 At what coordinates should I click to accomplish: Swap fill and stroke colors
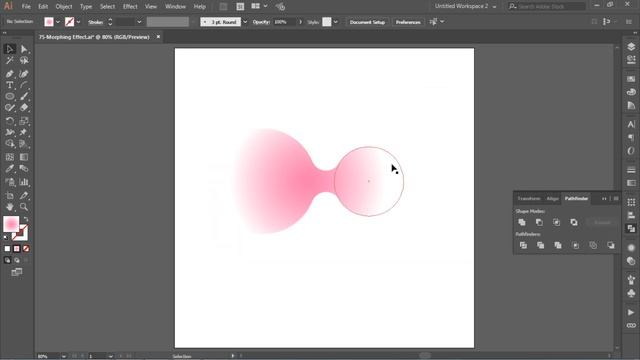(x=26, y=220)
